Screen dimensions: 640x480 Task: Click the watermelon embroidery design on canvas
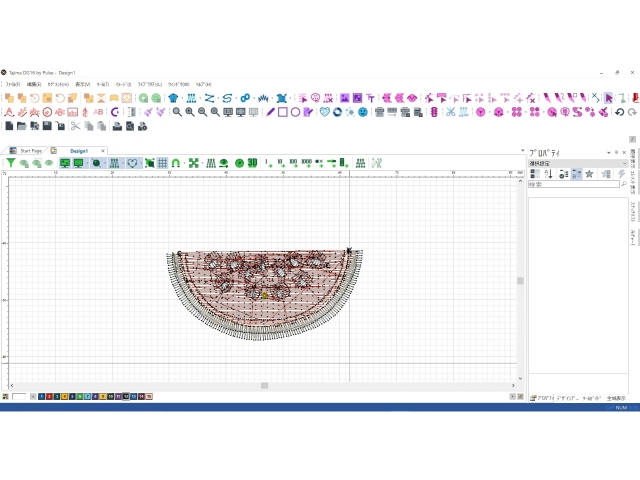pyautogui.click(x=264, y=294)
